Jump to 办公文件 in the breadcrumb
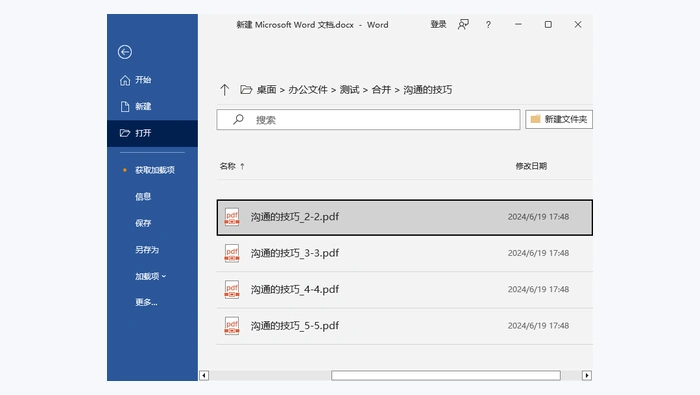Screen dimensions: 700x395 point(308,90)
